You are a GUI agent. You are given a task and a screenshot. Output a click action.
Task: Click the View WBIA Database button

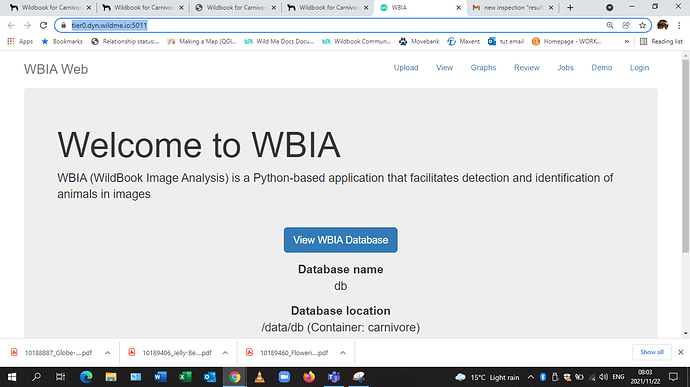(341, 240)
